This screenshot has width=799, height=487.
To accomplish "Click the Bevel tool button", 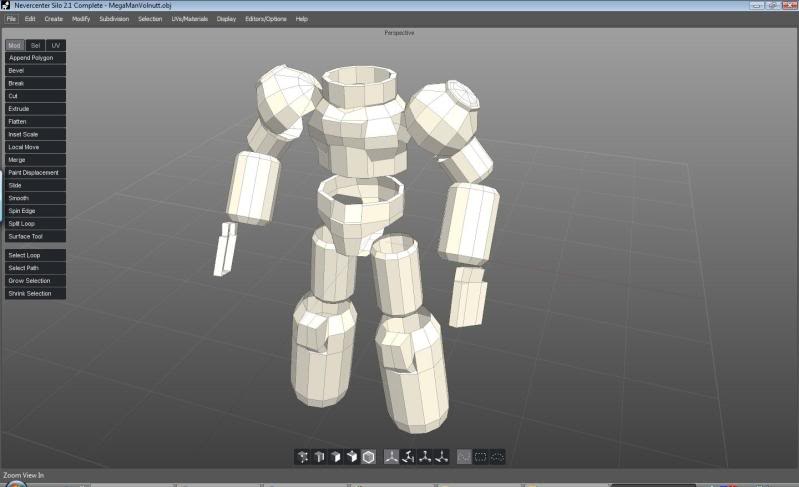I will point(35,70).
